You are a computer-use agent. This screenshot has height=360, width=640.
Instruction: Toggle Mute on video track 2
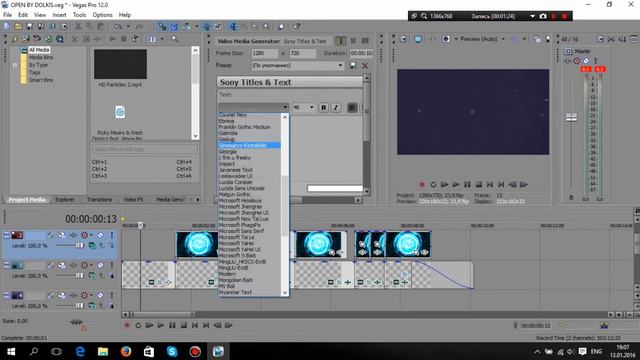100,265
